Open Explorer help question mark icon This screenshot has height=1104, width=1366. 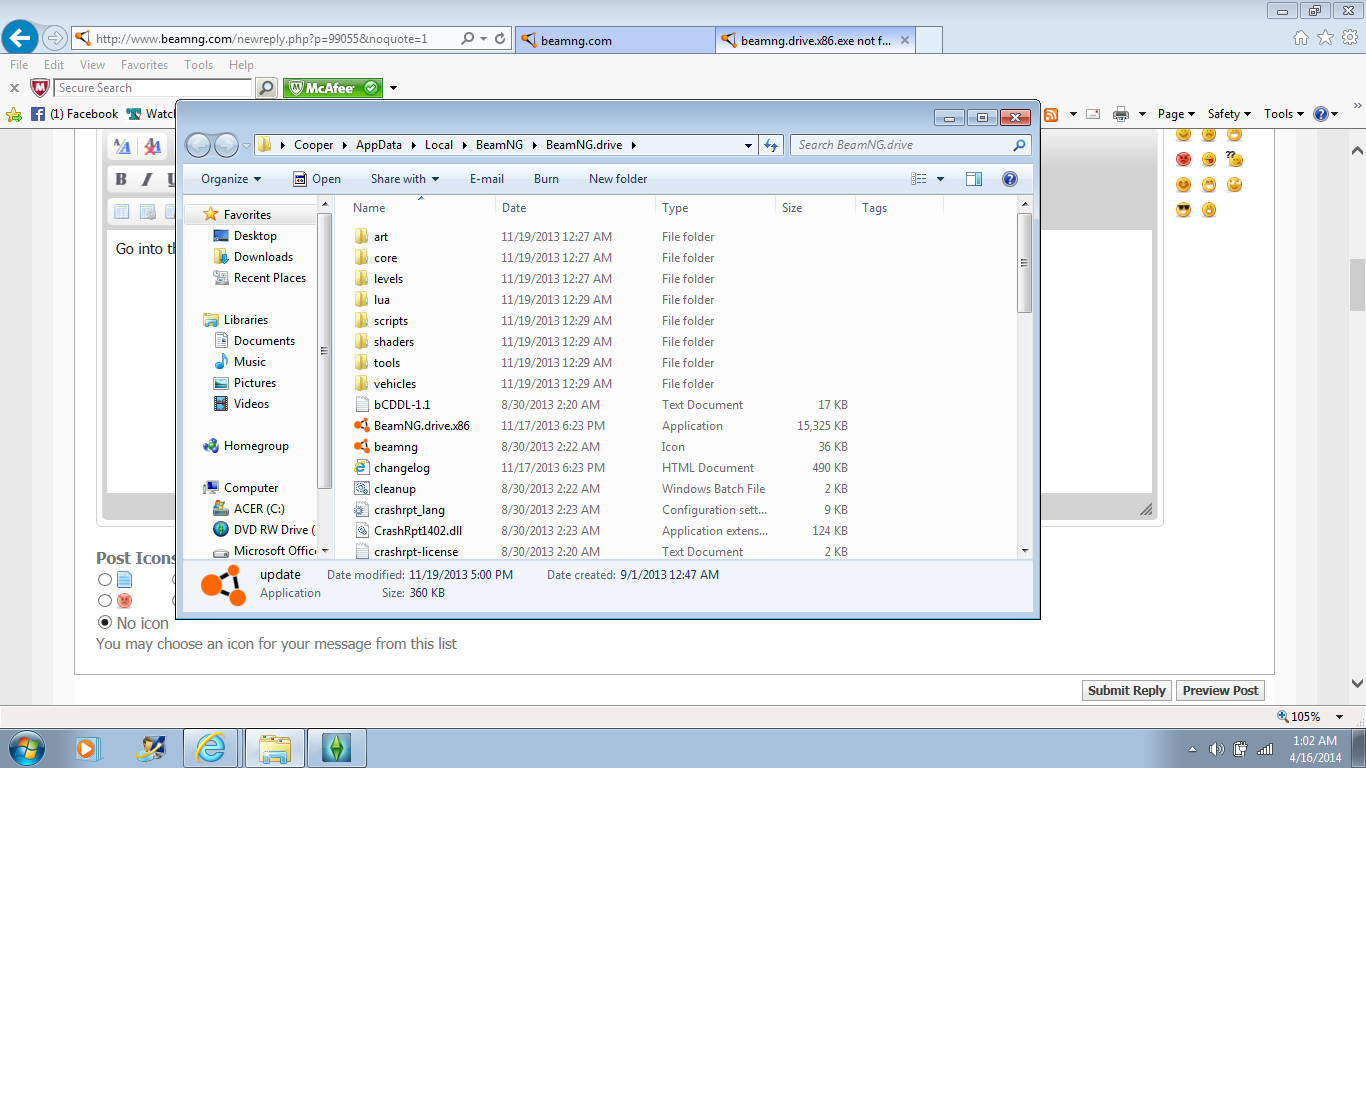[1010, 179]
